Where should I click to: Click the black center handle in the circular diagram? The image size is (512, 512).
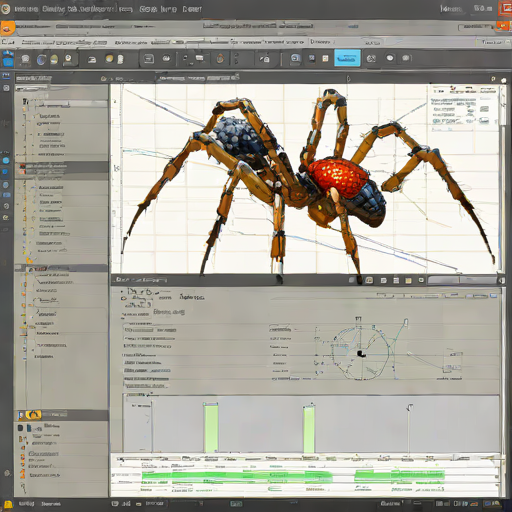pyautogui.click(x=360, y=354)
